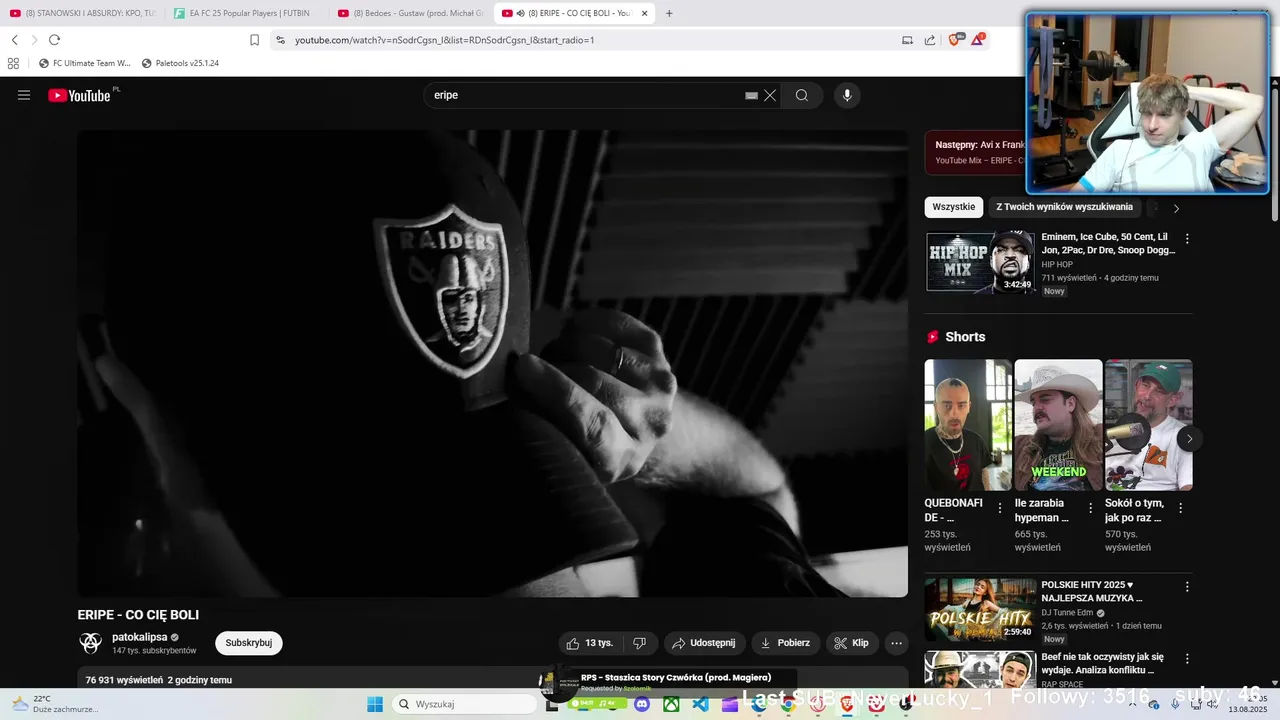The image size is (1280, 720).
Task: Open patokalipsa channel name link
Action: coord(140,637)
